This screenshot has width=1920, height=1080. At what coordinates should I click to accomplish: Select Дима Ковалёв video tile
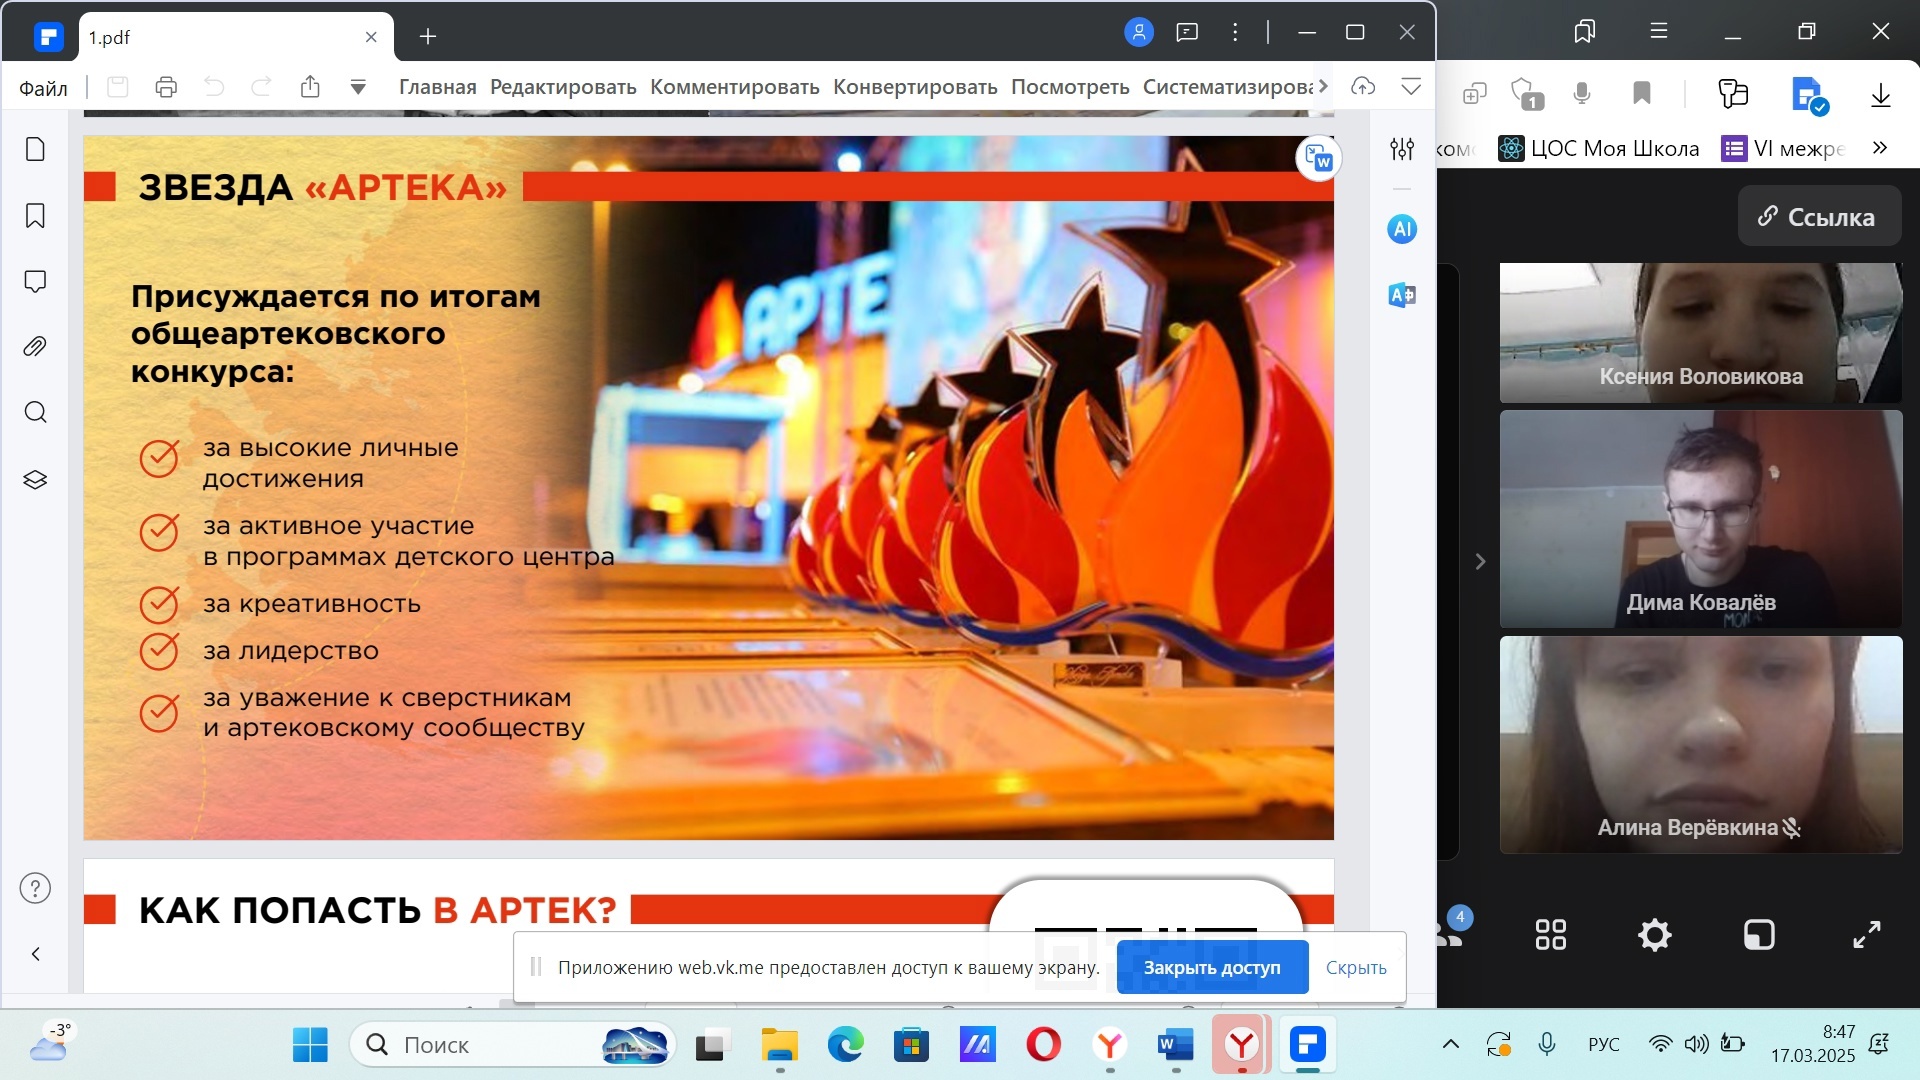pos(1700,519)
